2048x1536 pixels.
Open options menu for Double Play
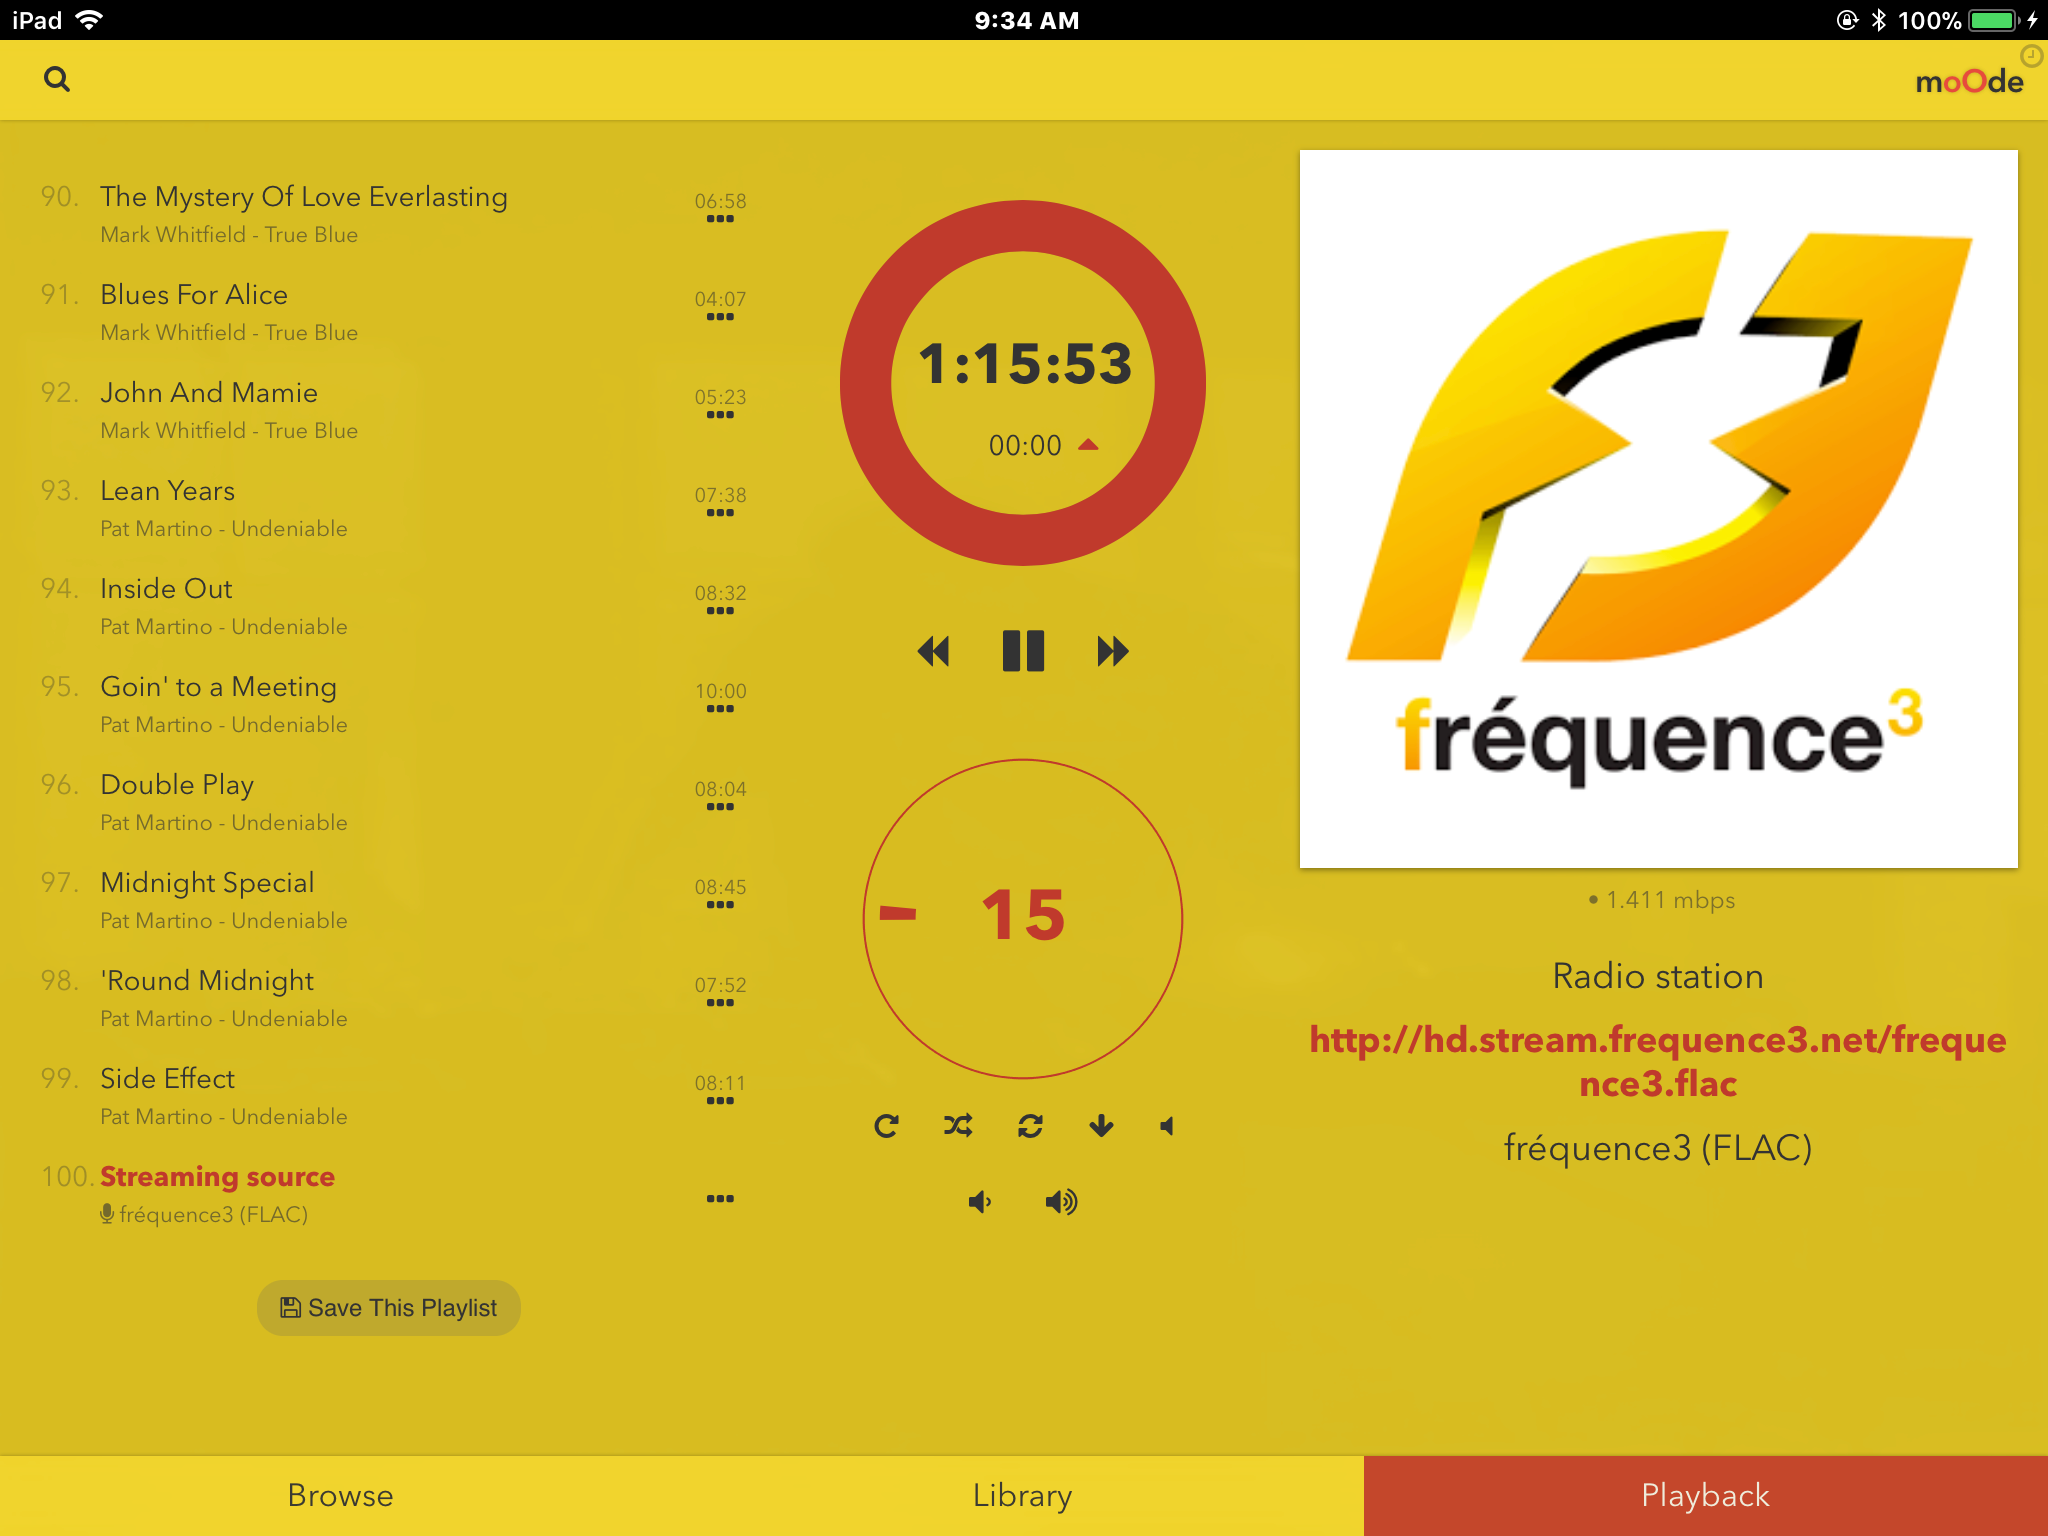point(720,807)
